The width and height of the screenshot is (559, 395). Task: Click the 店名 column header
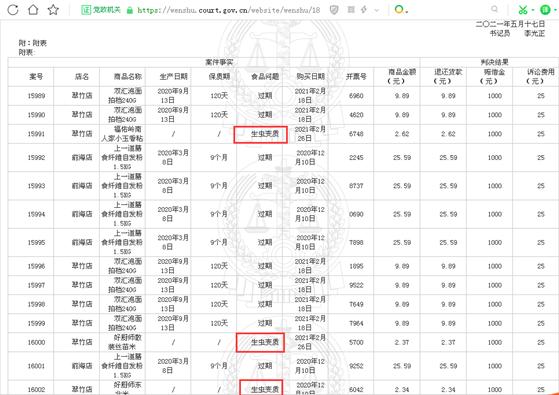pos(82,76)
